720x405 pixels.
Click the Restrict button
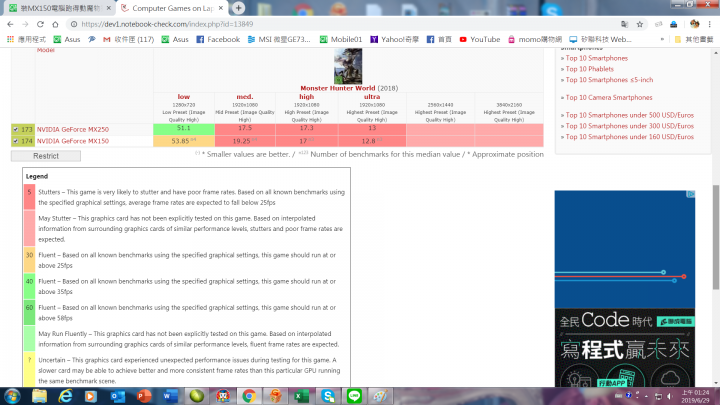tap(46, 156)
